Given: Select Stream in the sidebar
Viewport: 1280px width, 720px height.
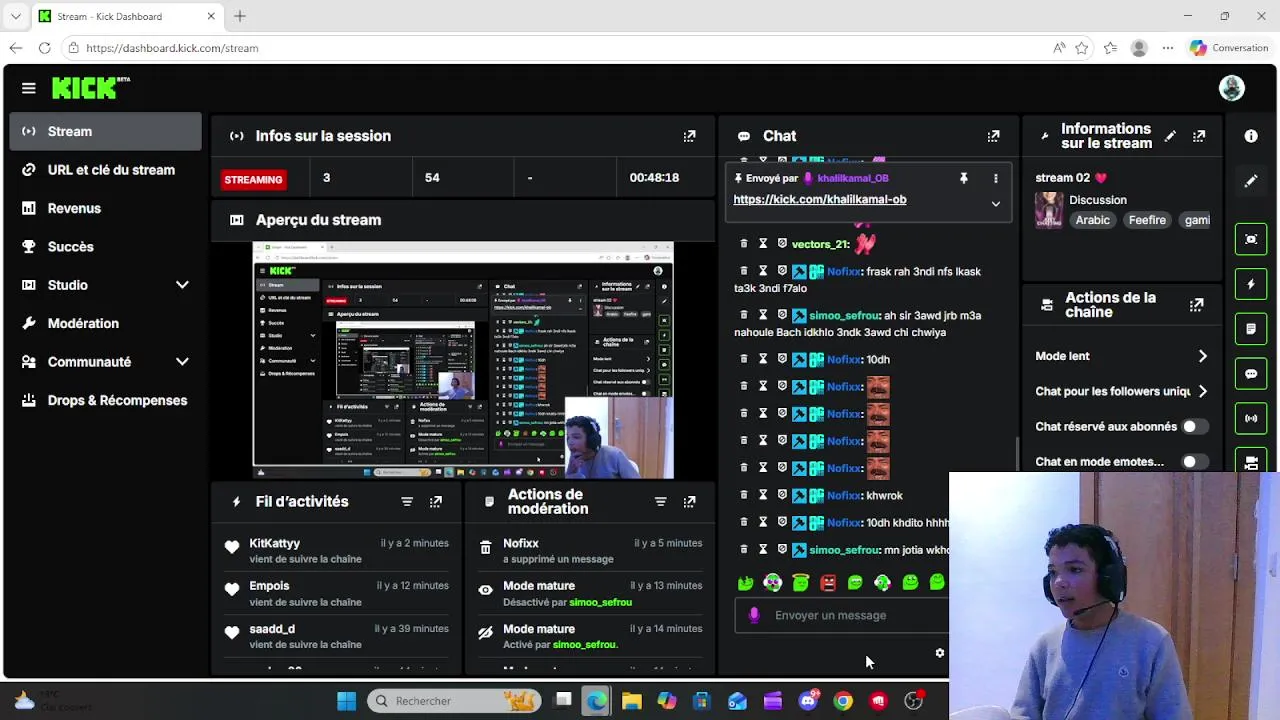Looking at the screenshot, I should (x=105, y=131).
